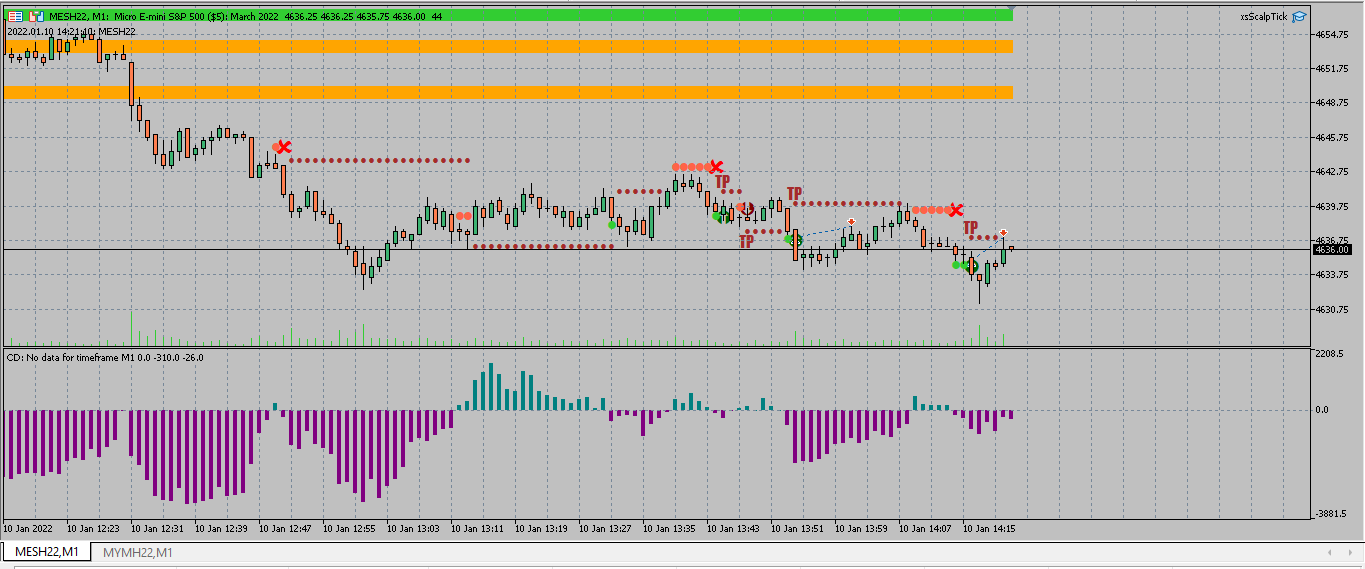Select the red X marker near 12:47

point(284,148)
